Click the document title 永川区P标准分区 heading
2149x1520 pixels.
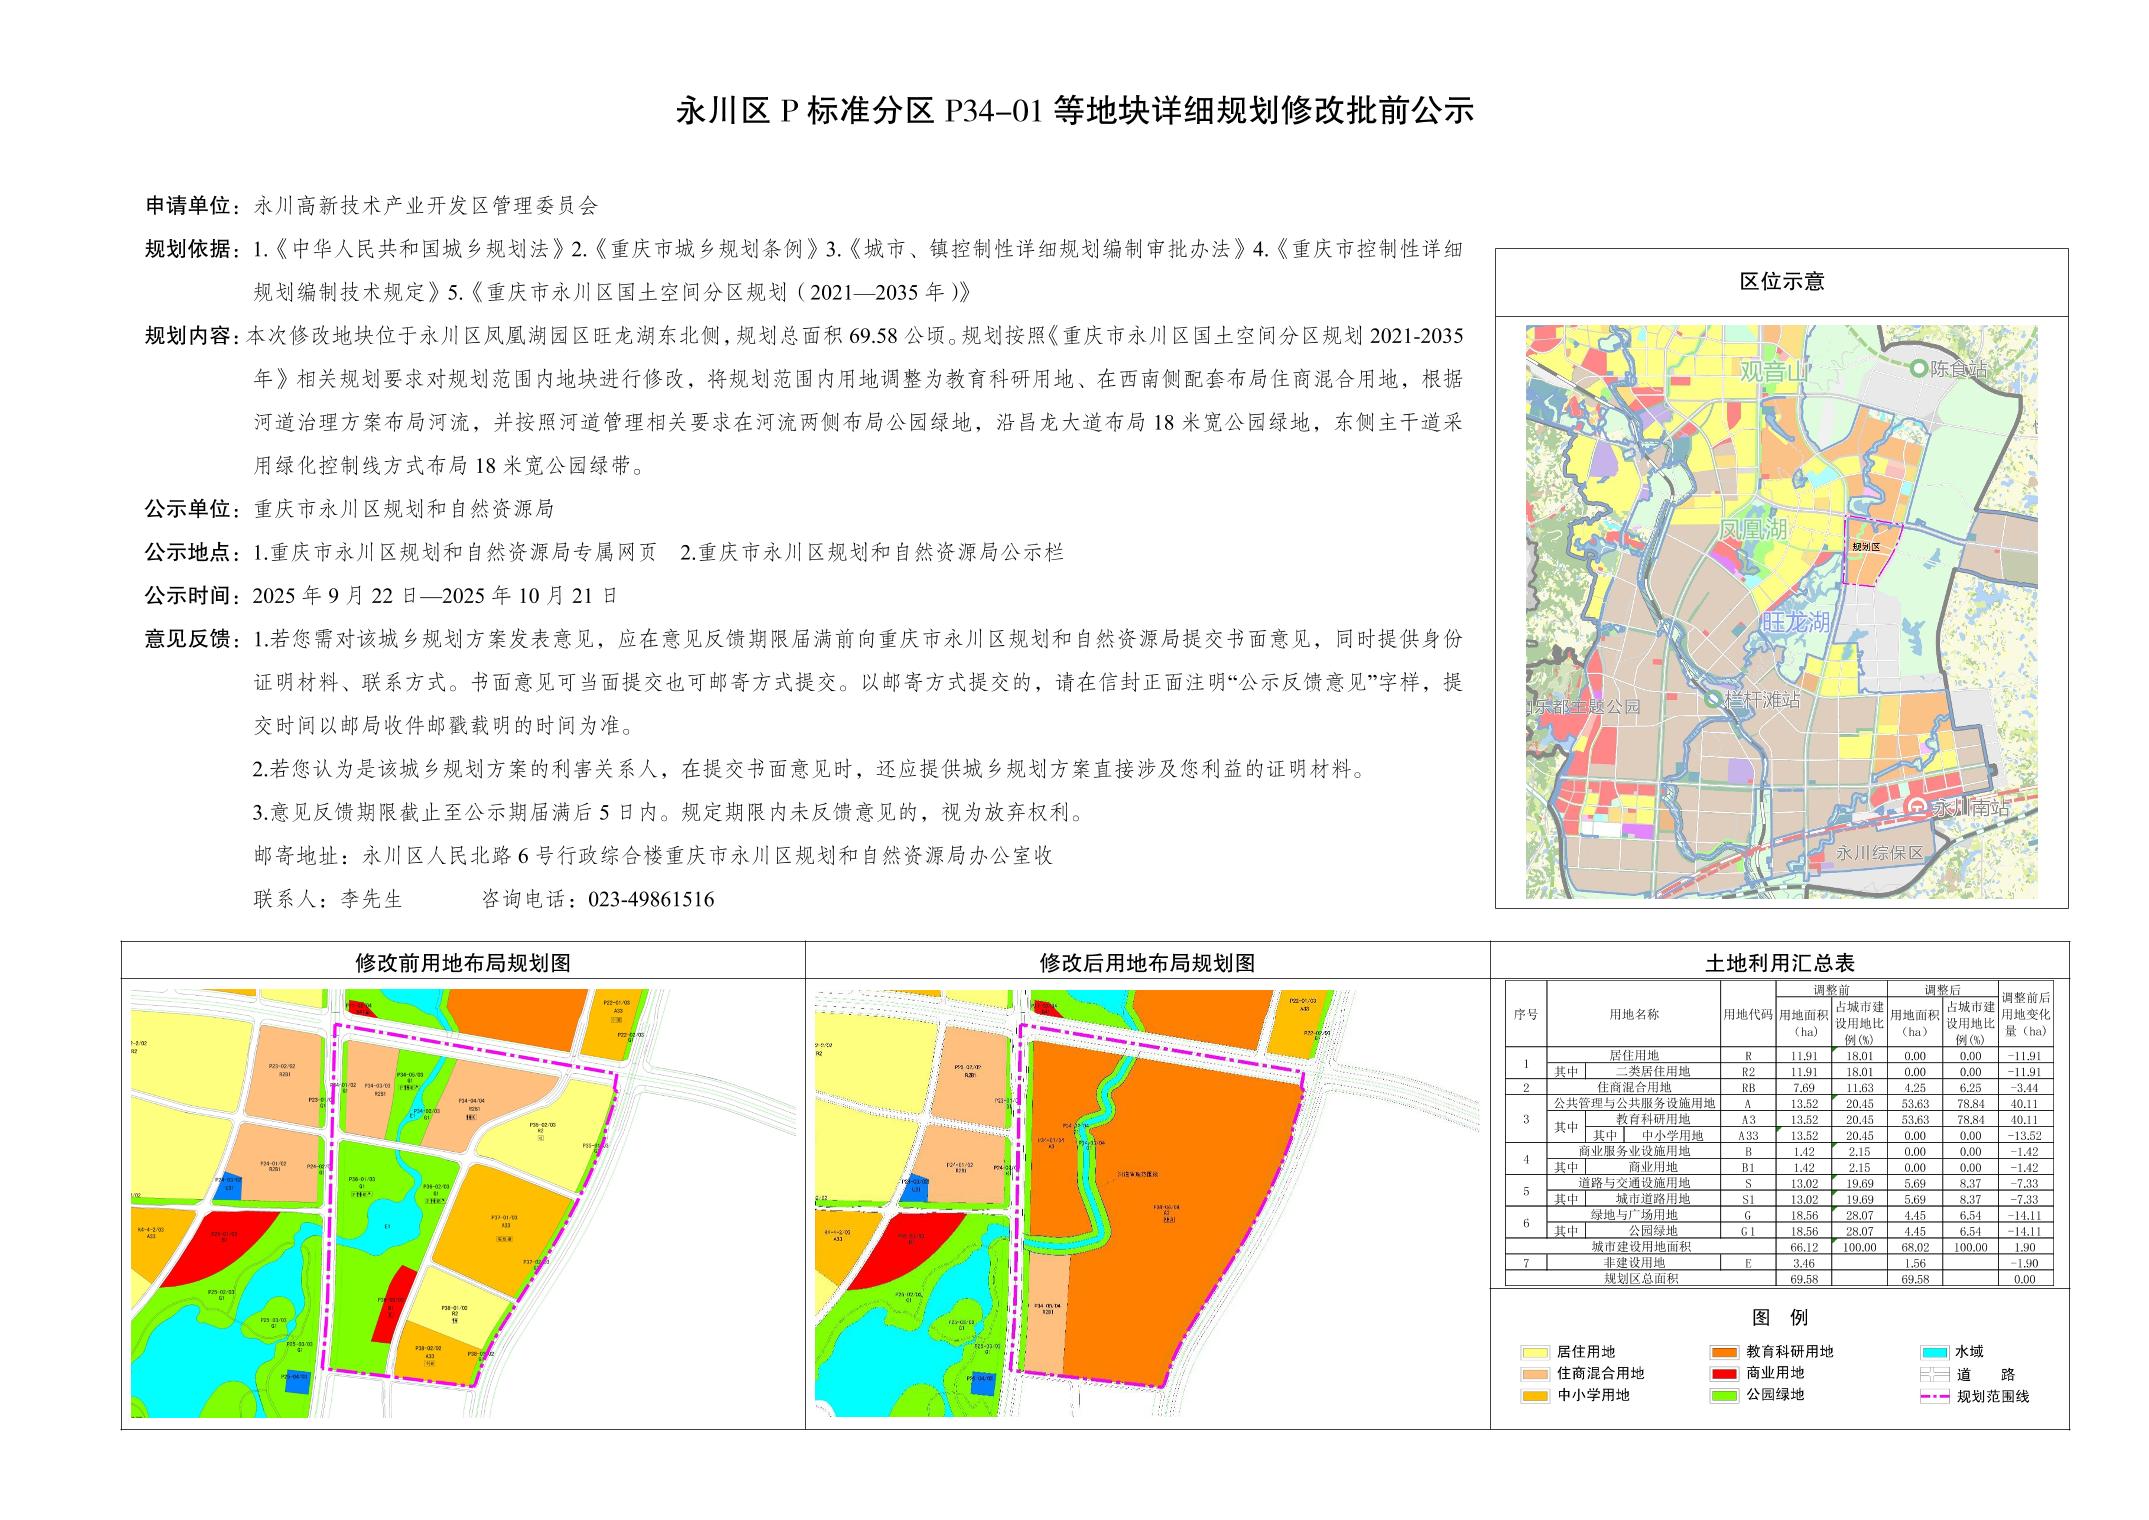[1075, 110]
